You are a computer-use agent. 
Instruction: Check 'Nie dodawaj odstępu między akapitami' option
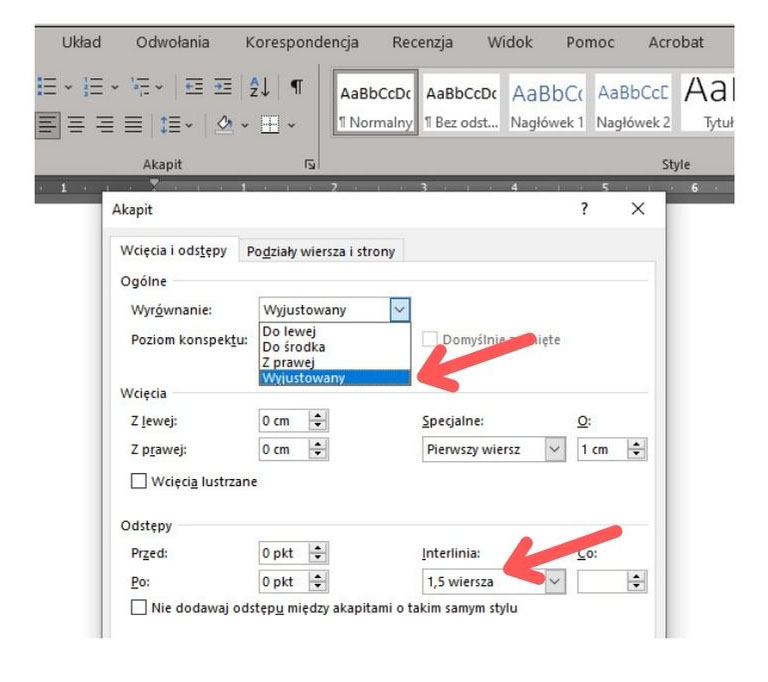140,607
